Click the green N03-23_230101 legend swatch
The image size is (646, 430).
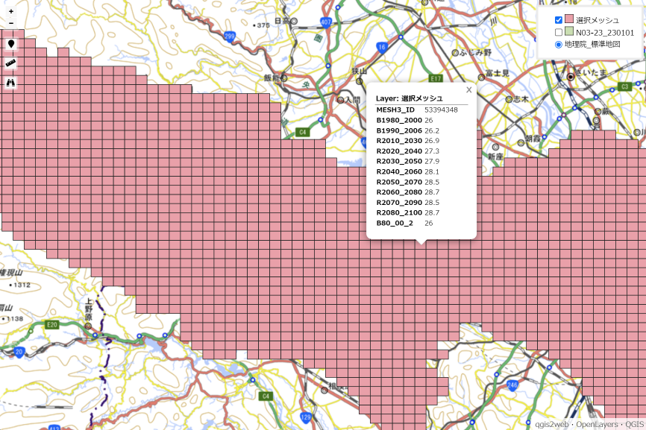(x=569, y=32)
